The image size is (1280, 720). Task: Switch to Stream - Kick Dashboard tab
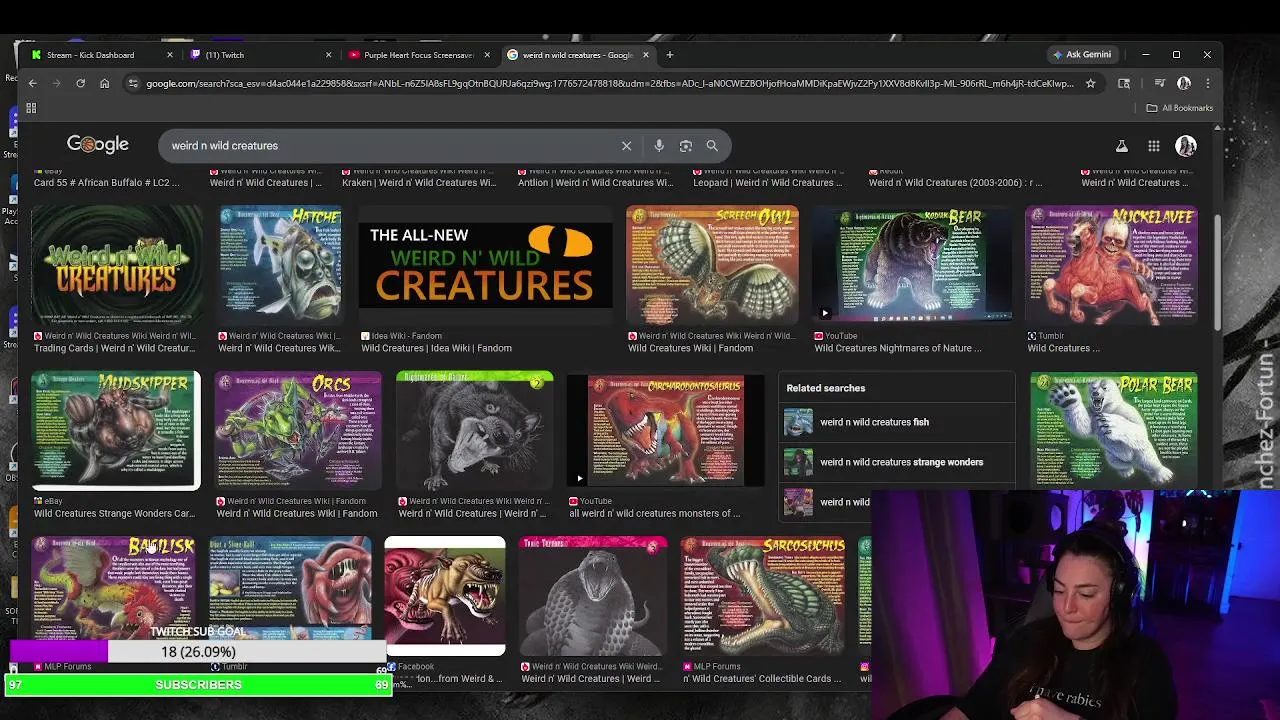pyautogui.click(x=100, y=55)
